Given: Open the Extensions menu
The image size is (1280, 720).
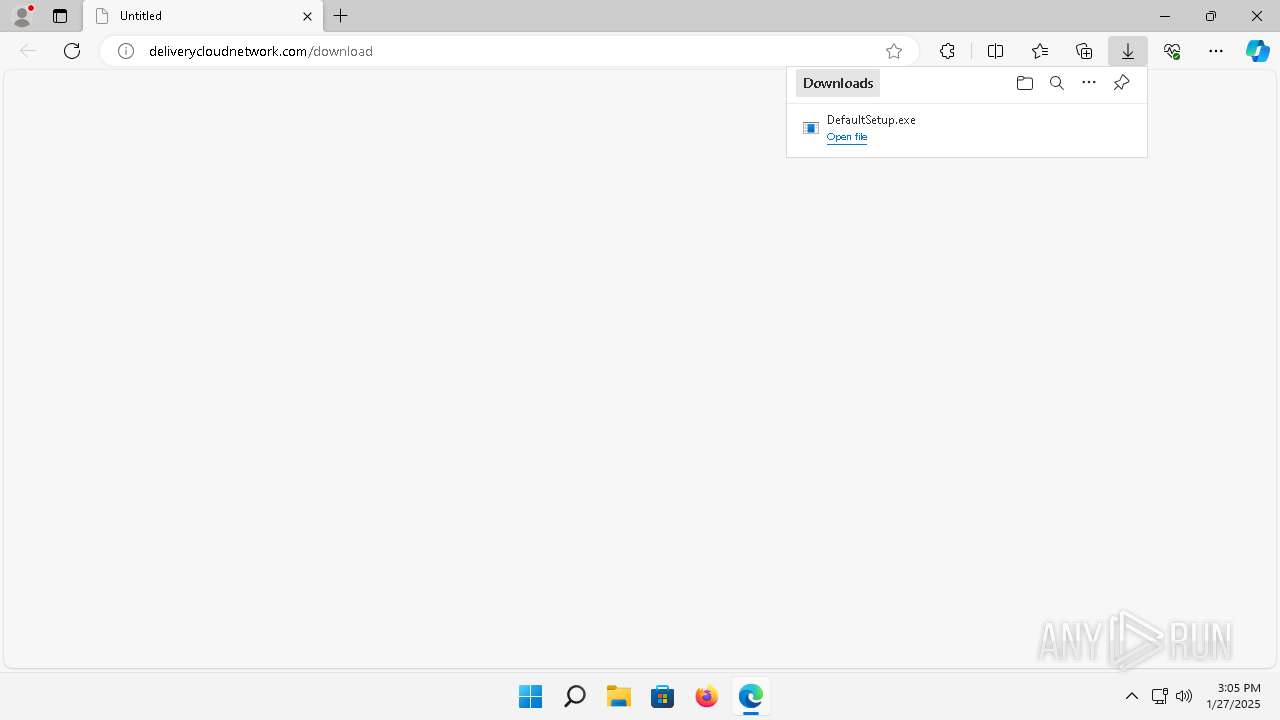Looking at the screenshot, I should pos(947,51).
